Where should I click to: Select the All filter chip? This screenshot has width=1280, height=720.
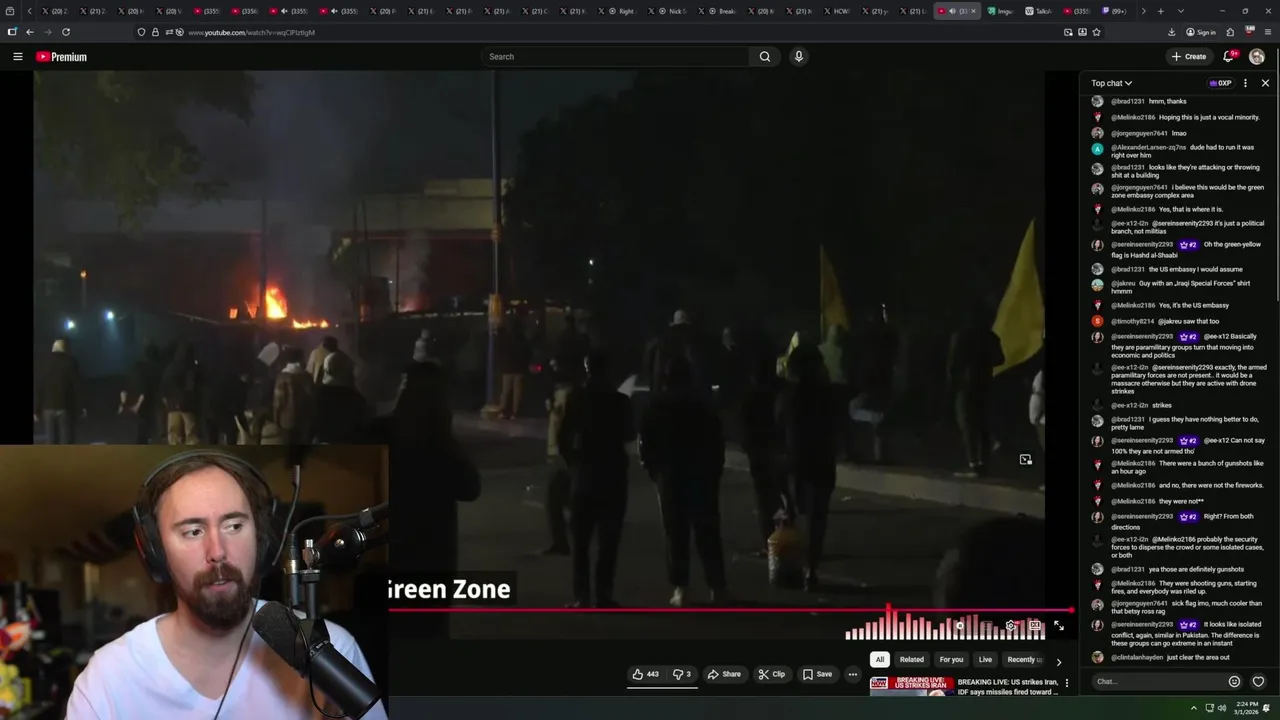(x=879, y=660)
